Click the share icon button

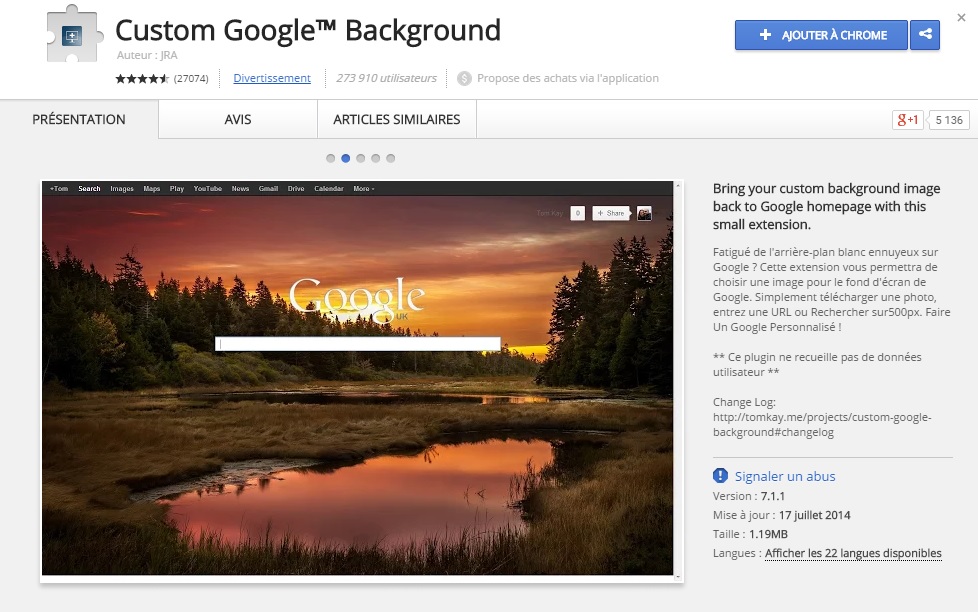pos(925,35)
